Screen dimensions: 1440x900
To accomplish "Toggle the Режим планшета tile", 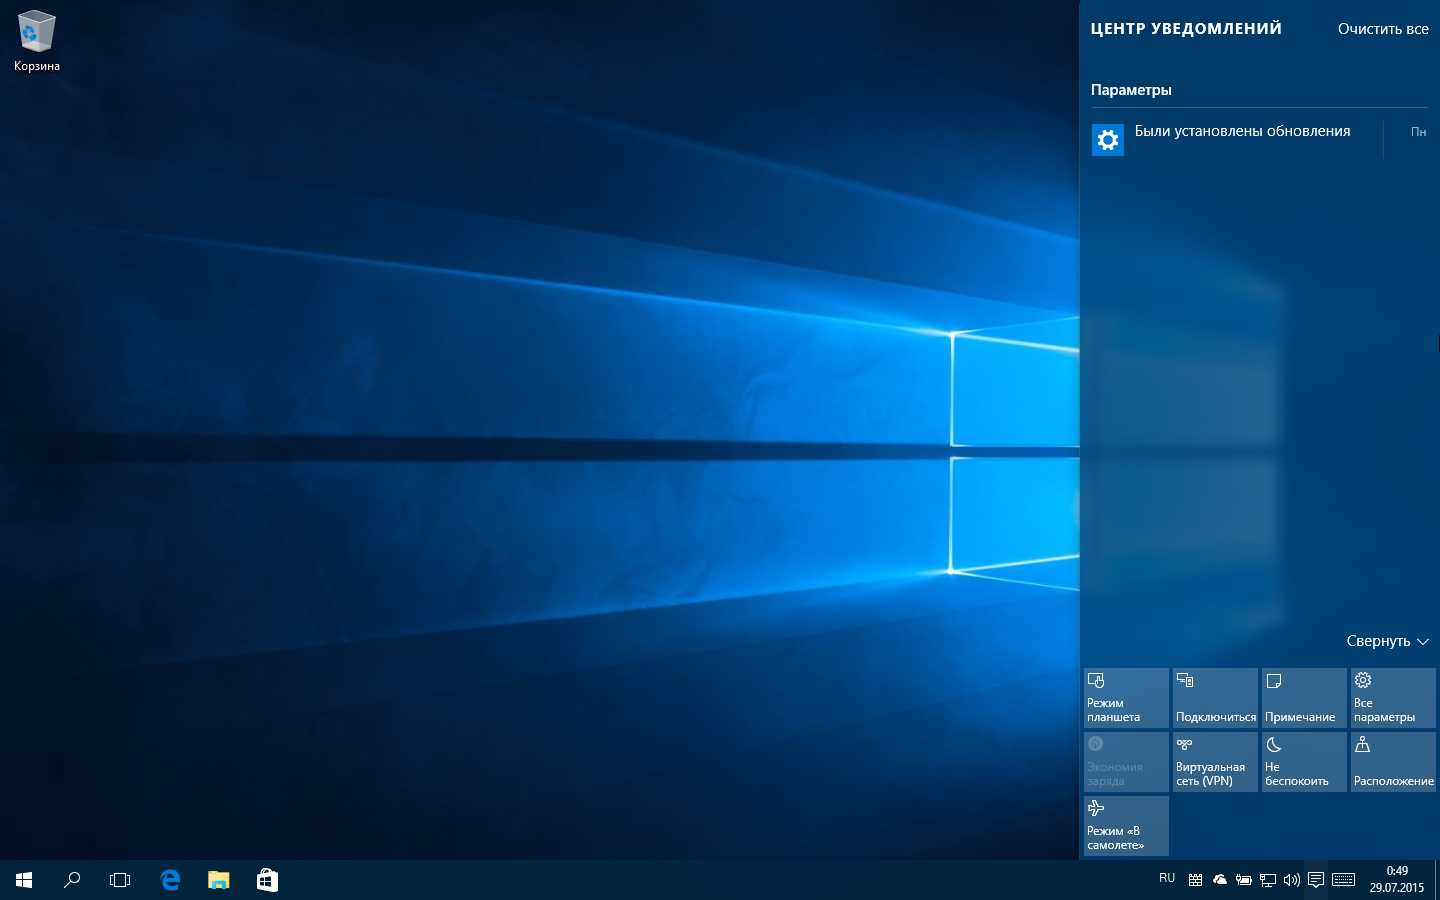I will pos(1126,698).
